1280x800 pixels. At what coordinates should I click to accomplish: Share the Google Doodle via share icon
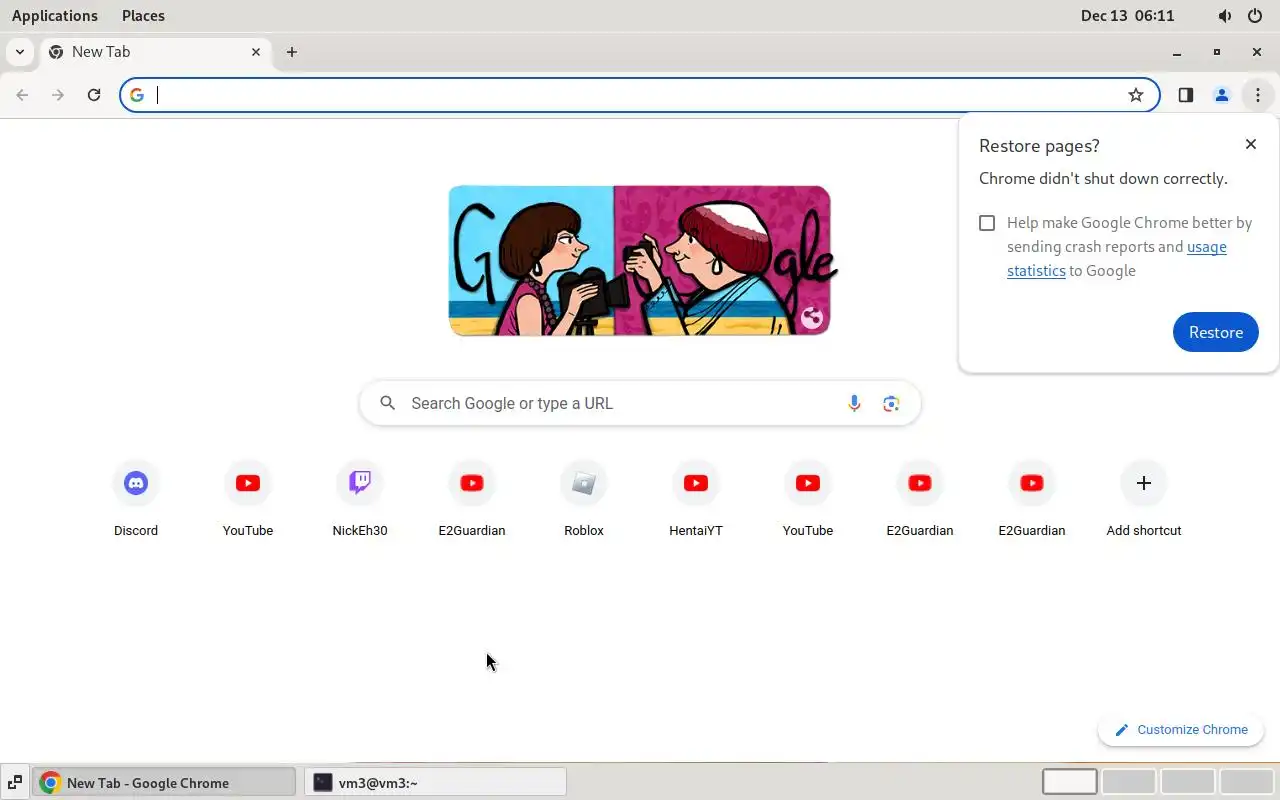click(x=812, y=318)
